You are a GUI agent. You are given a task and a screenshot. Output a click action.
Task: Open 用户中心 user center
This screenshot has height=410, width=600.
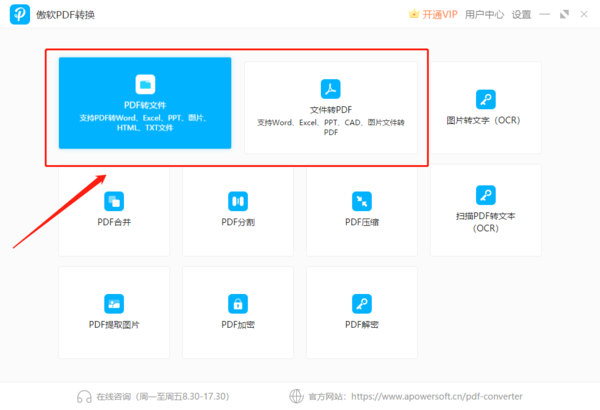485,15
